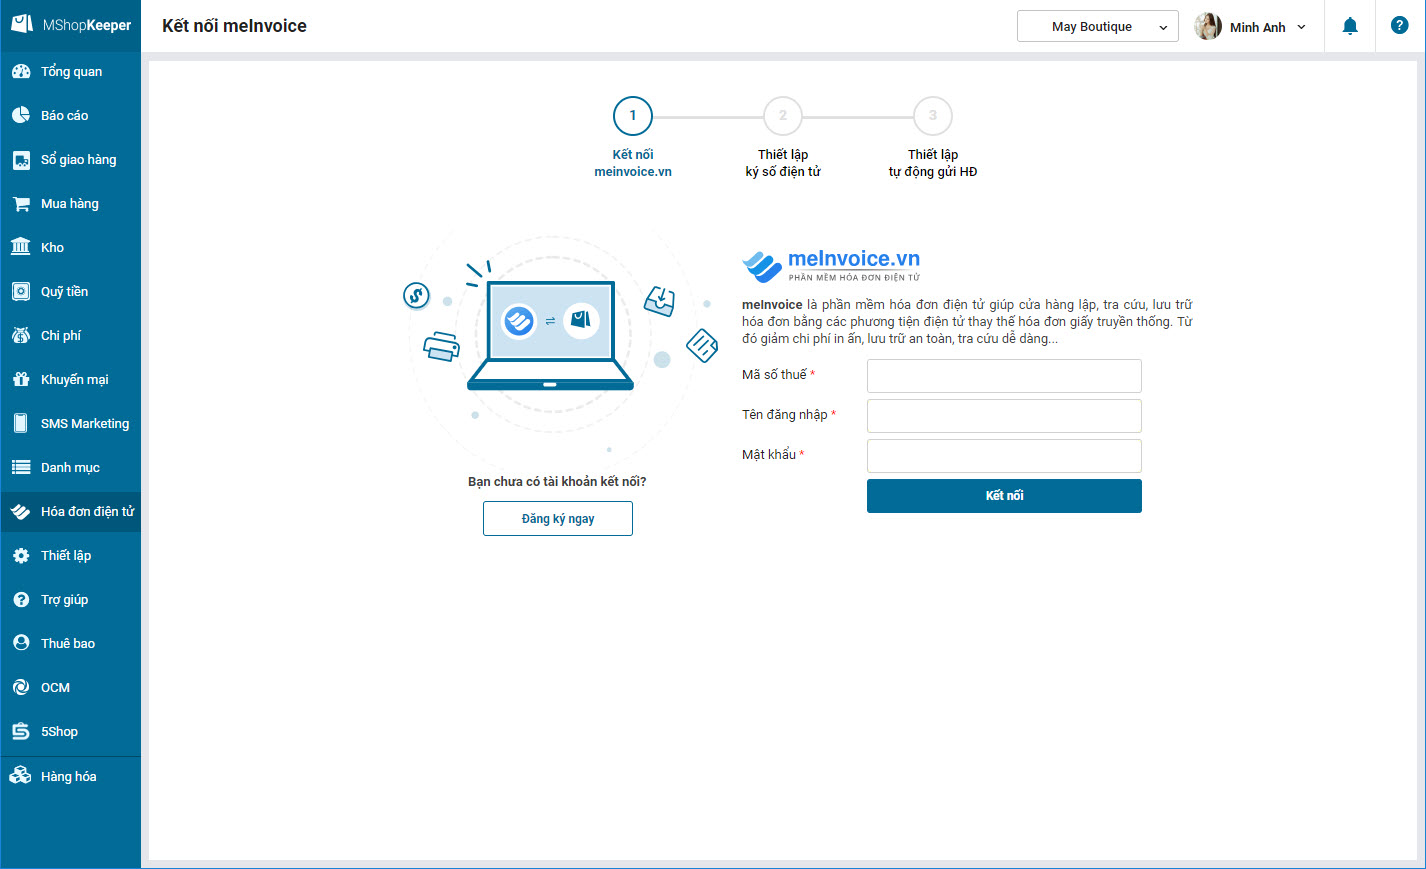Screen dimensions: 1426x869
Task: Select step 1 Kết nối meinvoice.vn
Action: 633,138
